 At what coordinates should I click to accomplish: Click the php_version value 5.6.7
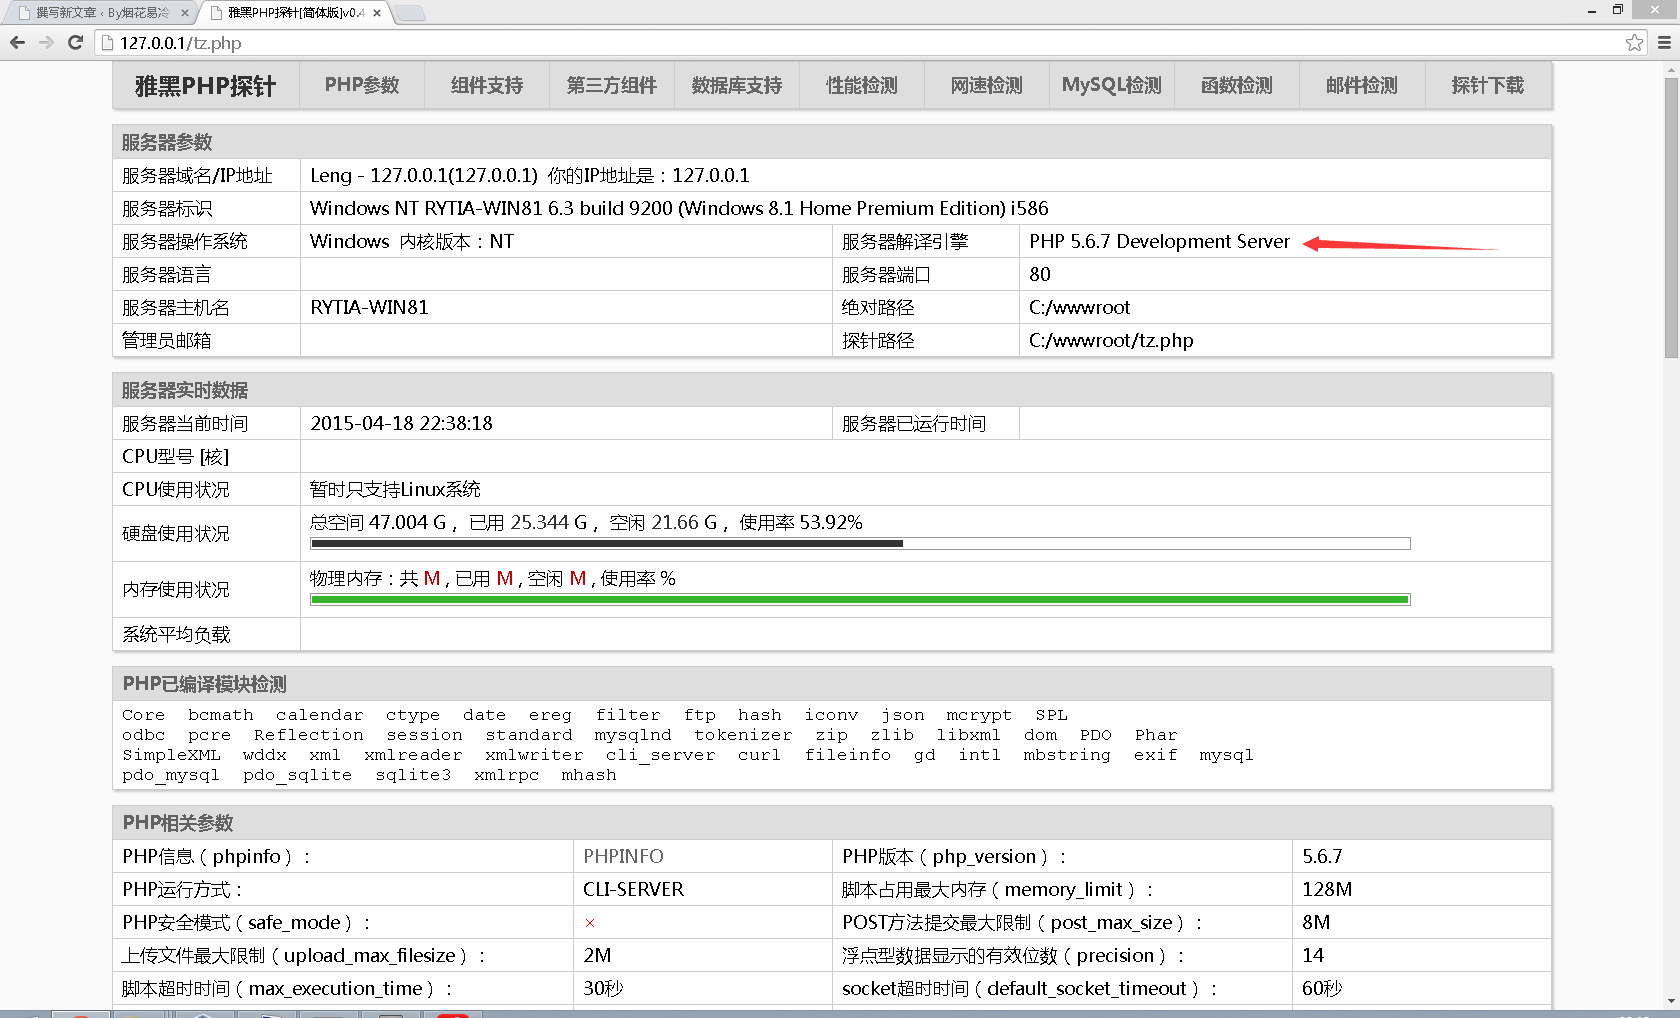(x=1322, y=857)
